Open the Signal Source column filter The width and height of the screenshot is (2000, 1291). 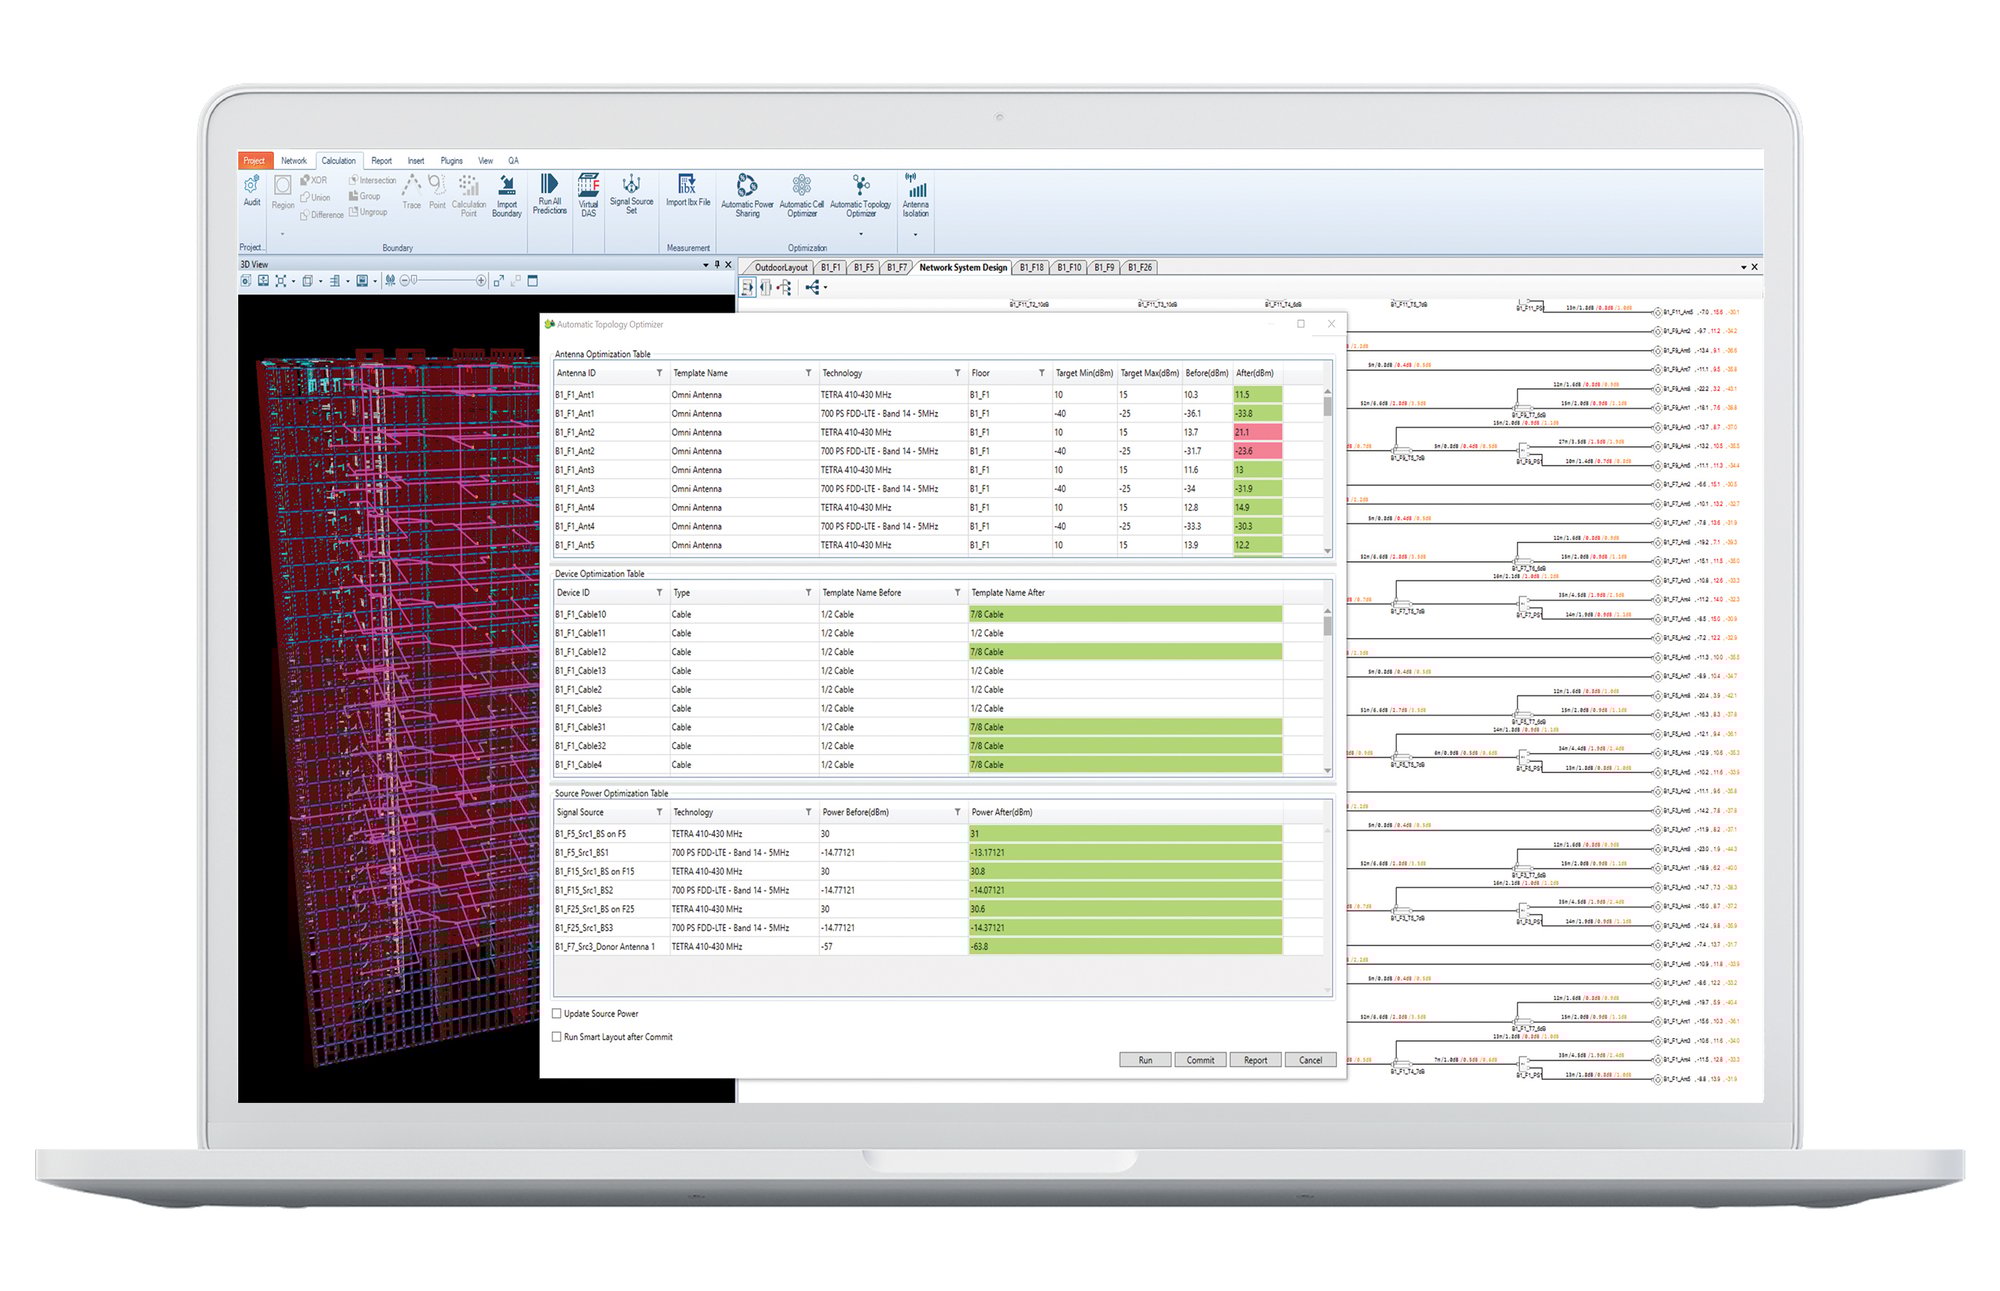[659, 812]
